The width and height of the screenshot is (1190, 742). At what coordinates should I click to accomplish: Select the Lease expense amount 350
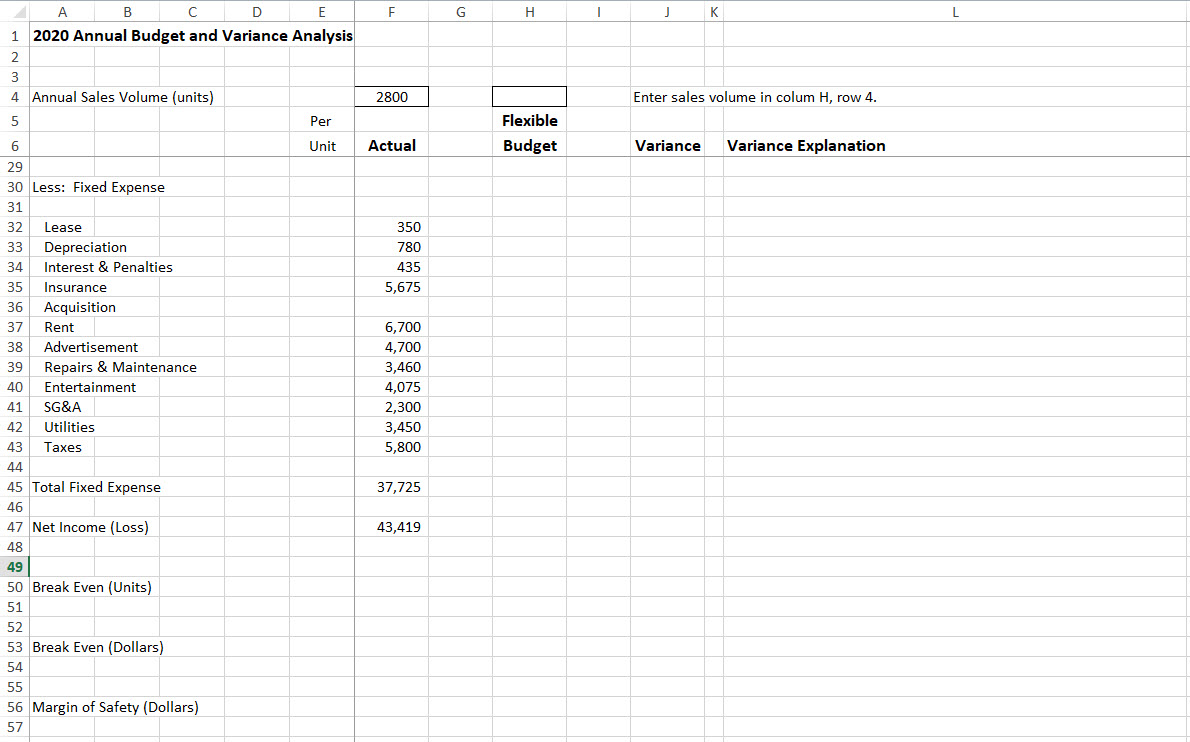(x=391, y=227)
